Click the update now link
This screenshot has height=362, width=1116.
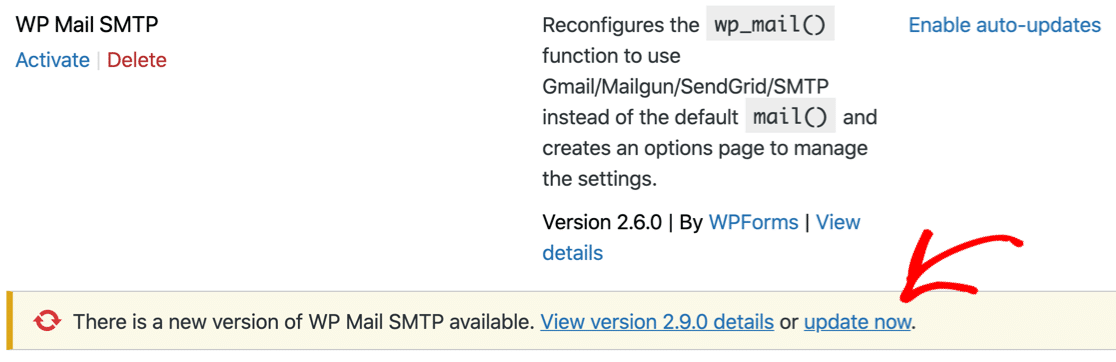click(x=858, y=322)
